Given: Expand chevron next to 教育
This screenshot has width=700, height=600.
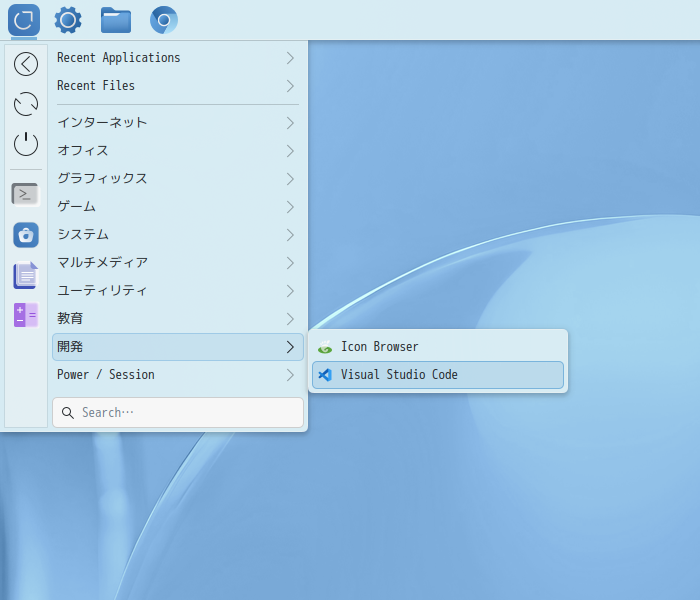Looking at the screenshot, I should tap(290, 319).
